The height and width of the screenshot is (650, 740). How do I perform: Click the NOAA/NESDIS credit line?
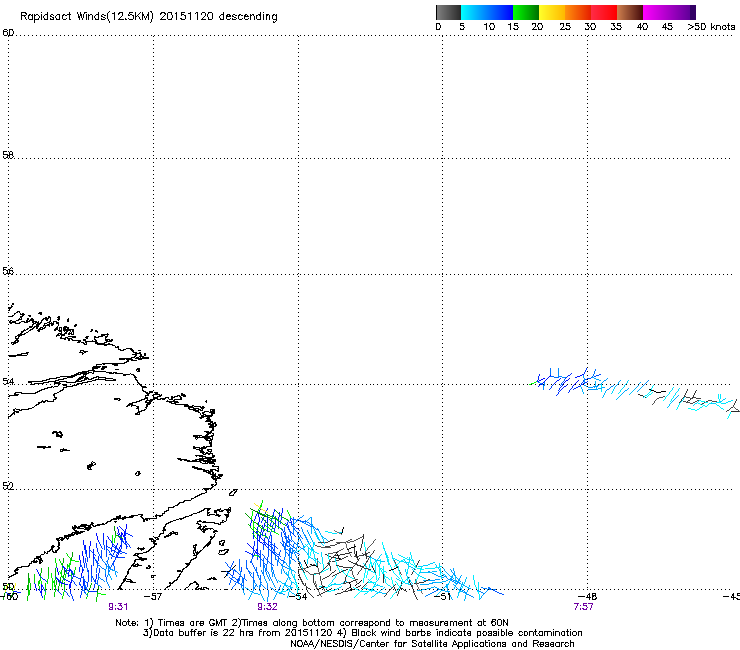pos(432,644)
